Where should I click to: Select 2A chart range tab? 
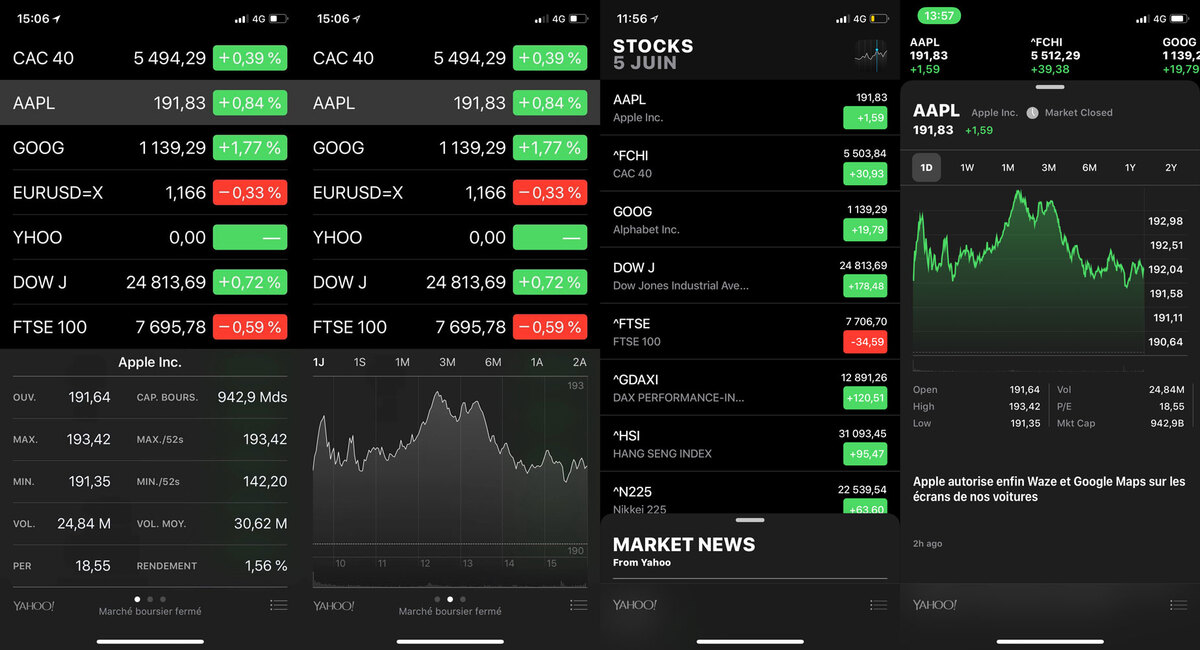580,362
